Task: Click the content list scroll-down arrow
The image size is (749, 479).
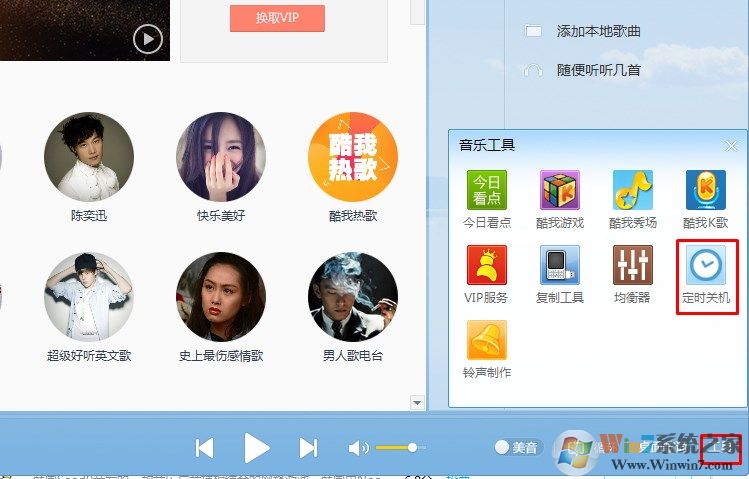Action: [x=417, y=403]
